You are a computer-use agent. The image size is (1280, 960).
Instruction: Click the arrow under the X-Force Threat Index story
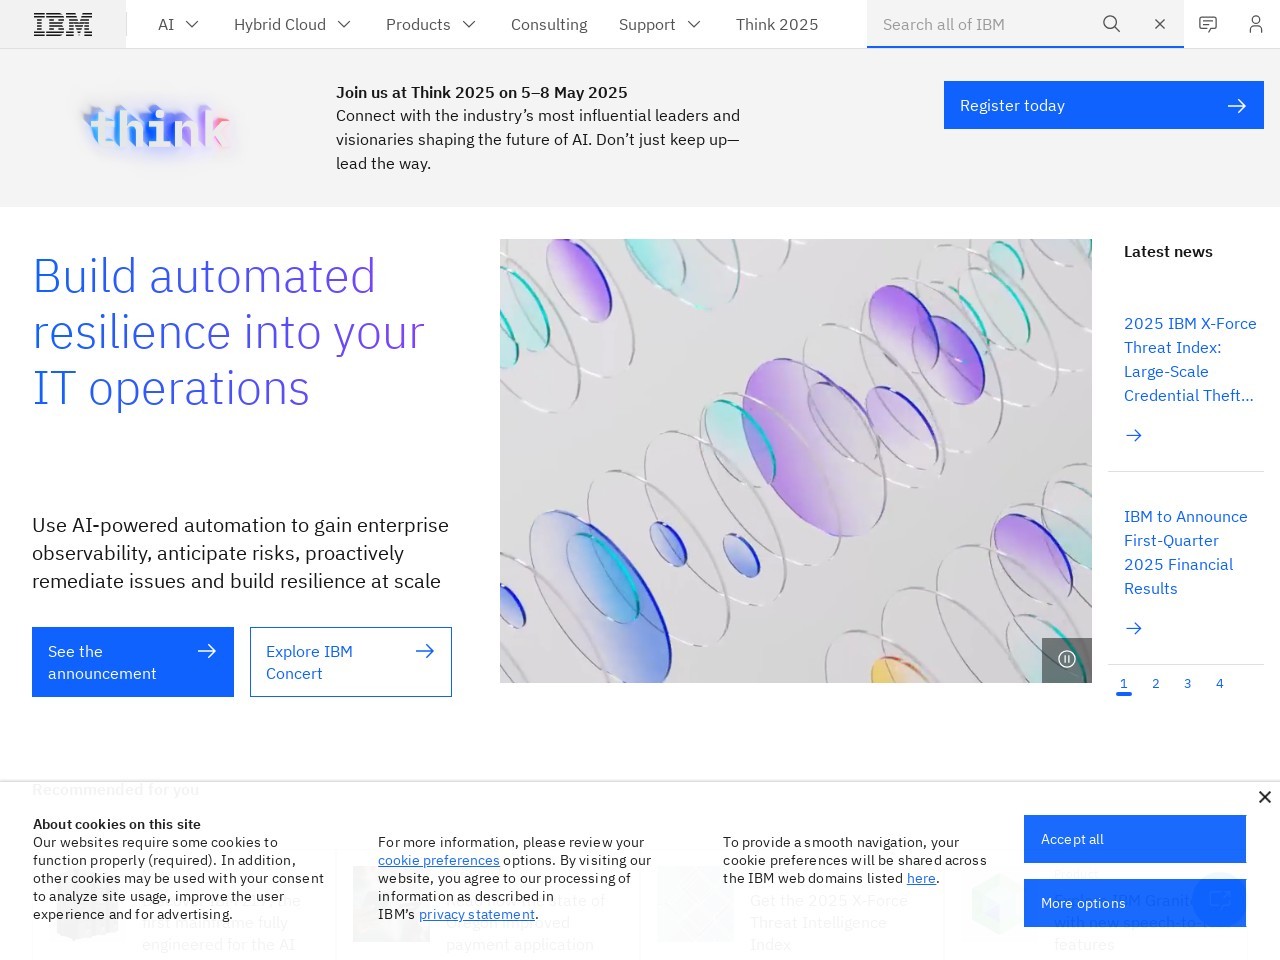click(x=1134, y=435)
